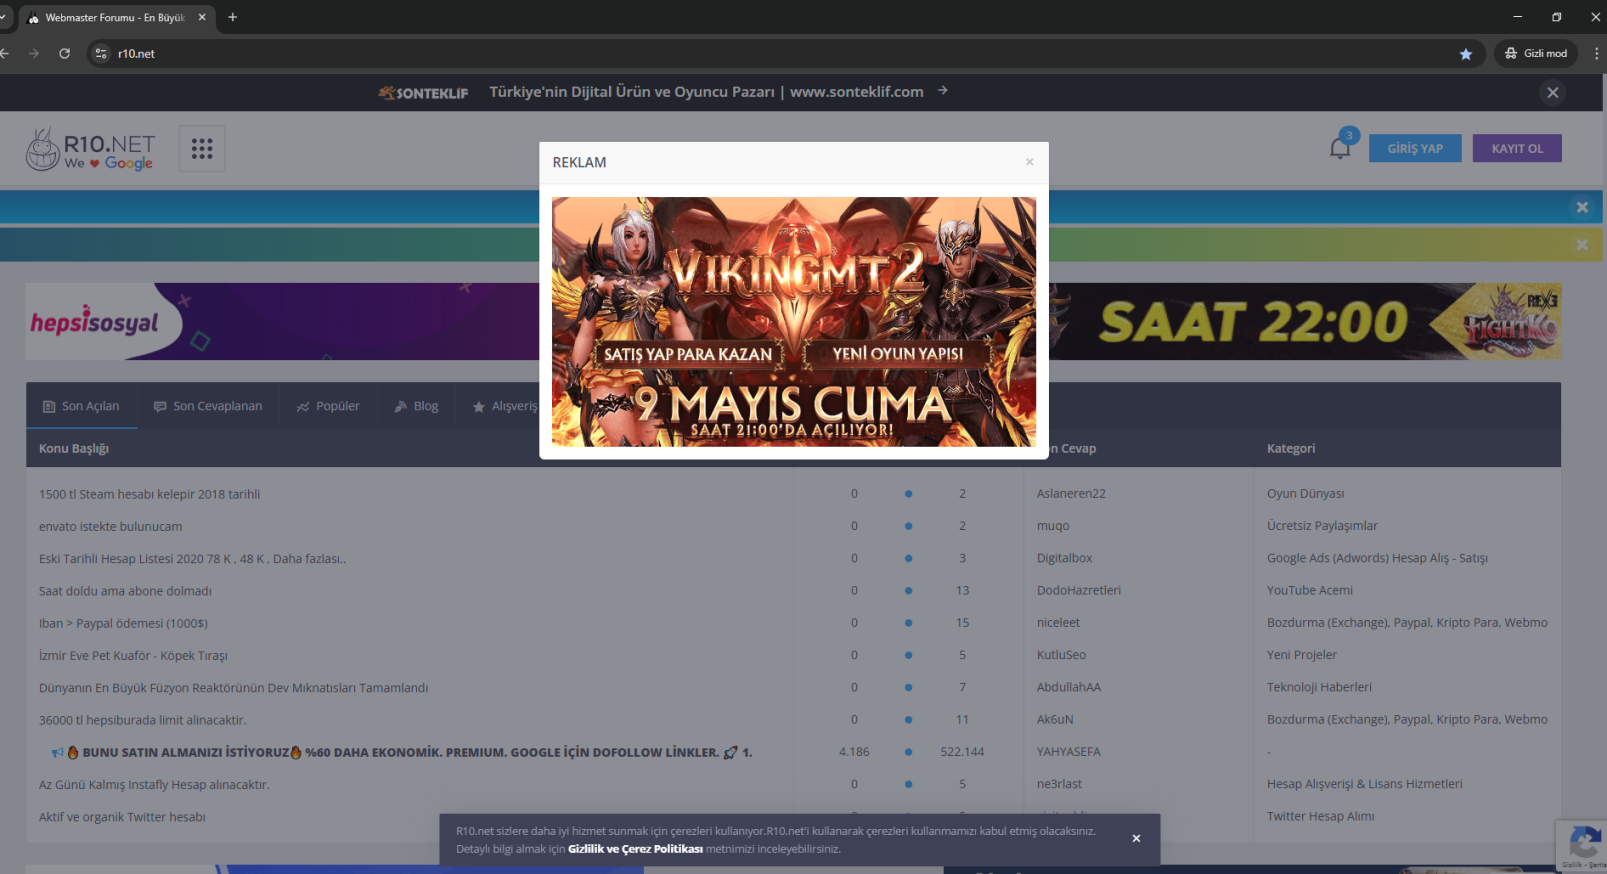Screen dimensions: 1607x874
Task: Open topic 'Iban > Paypal ödemesi (1000$)'
Action: [123, 623]
